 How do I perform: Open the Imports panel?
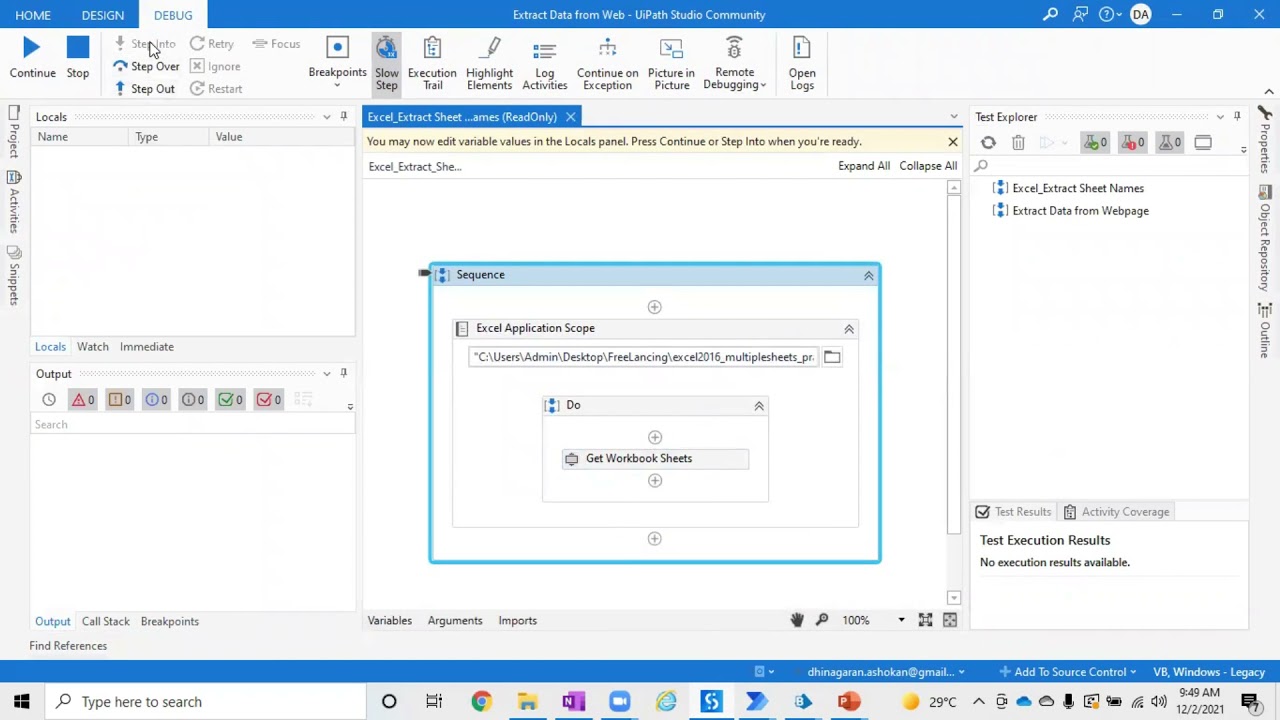518,620
